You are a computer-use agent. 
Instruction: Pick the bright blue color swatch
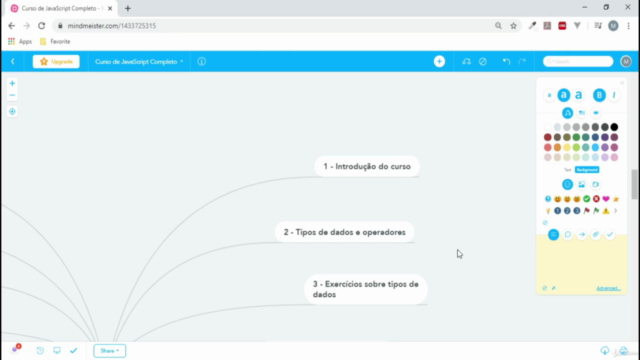(x=596, y=147)
